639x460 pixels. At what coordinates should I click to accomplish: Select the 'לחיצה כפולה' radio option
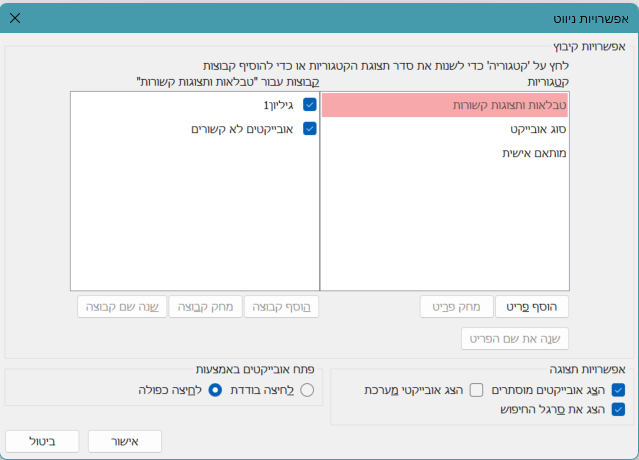(x=214, y=389)
